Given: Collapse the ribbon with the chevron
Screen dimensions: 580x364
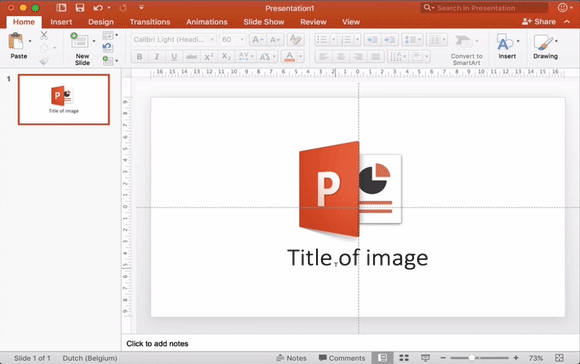Looking at the screenshot, I should click(x=567, y=22).
